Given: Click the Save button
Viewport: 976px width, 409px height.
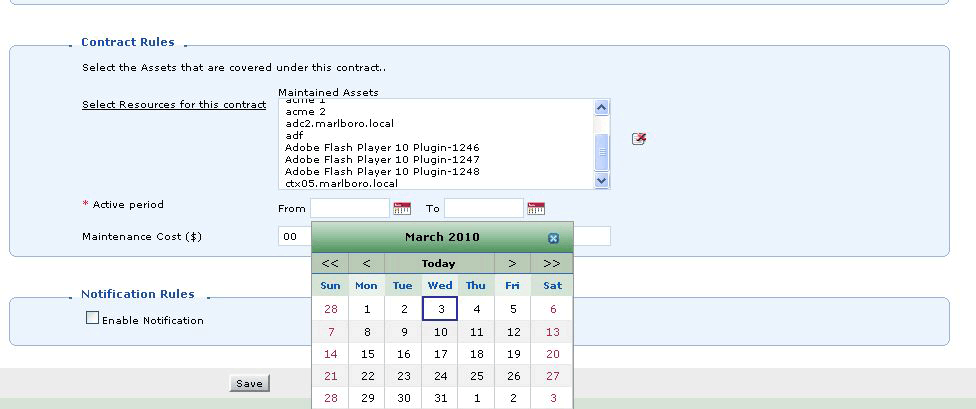Looking at the screenshot, I should tap(250, 383).
